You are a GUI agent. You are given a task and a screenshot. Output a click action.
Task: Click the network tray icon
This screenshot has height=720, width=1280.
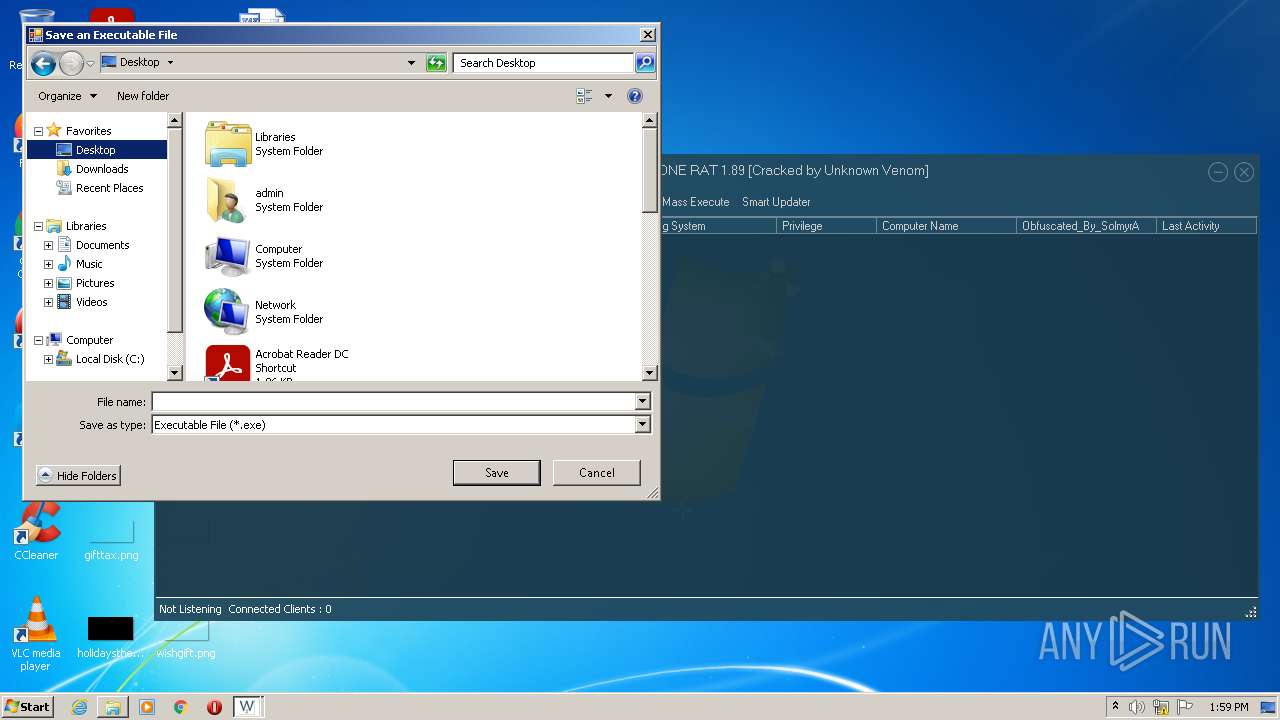tap(1161, 707)
